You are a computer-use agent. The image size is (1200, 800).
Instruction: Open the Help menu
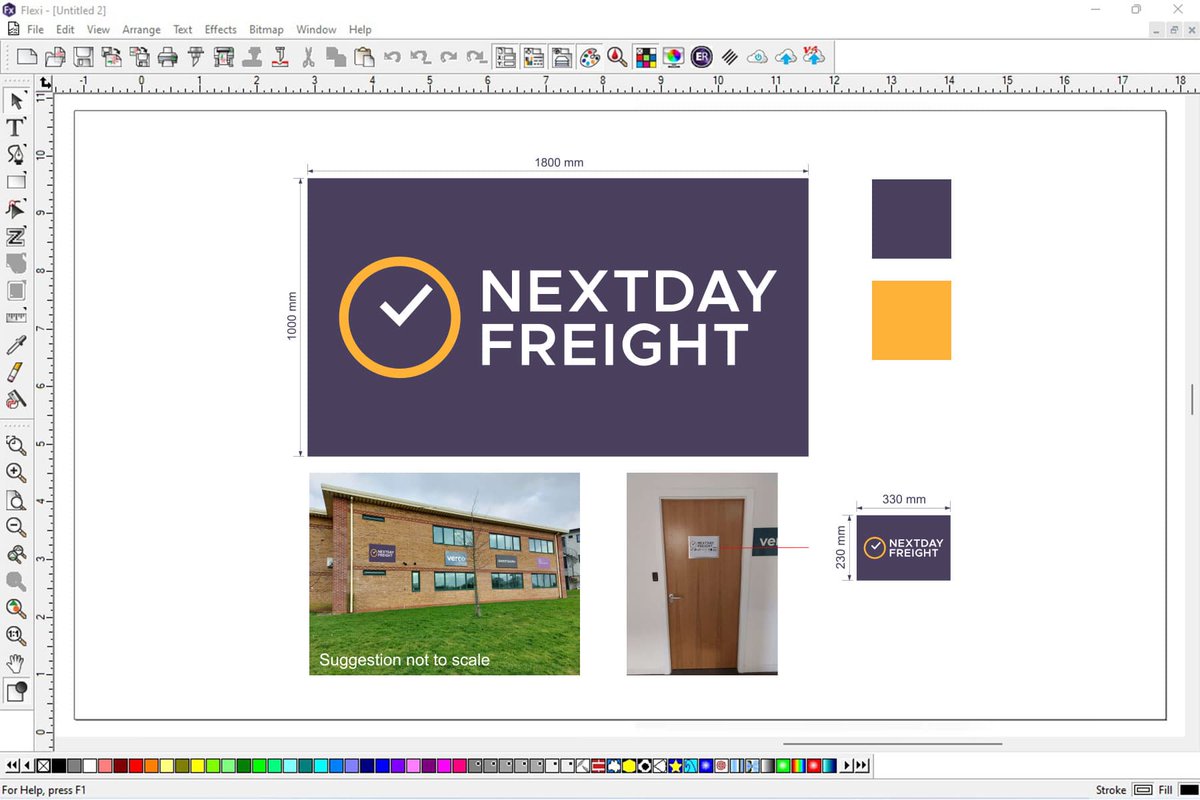[360, 29]
